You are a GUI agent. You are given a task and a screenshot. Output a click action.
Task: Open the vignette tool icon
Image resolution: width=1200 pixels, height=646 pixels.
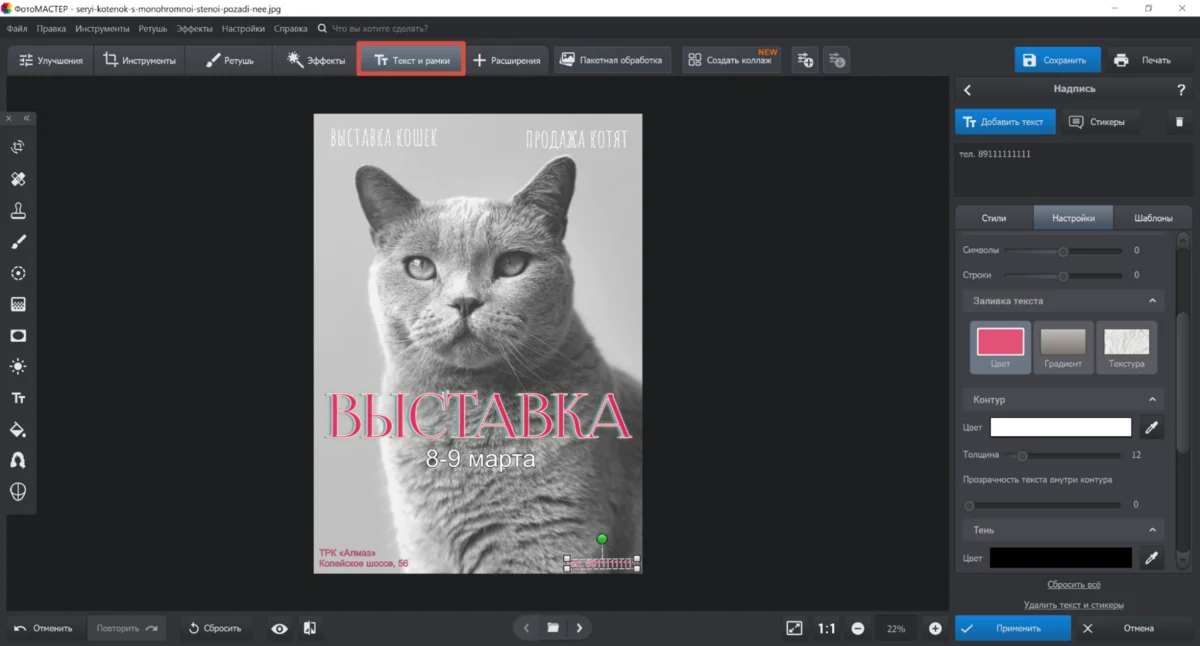(17, 335)
